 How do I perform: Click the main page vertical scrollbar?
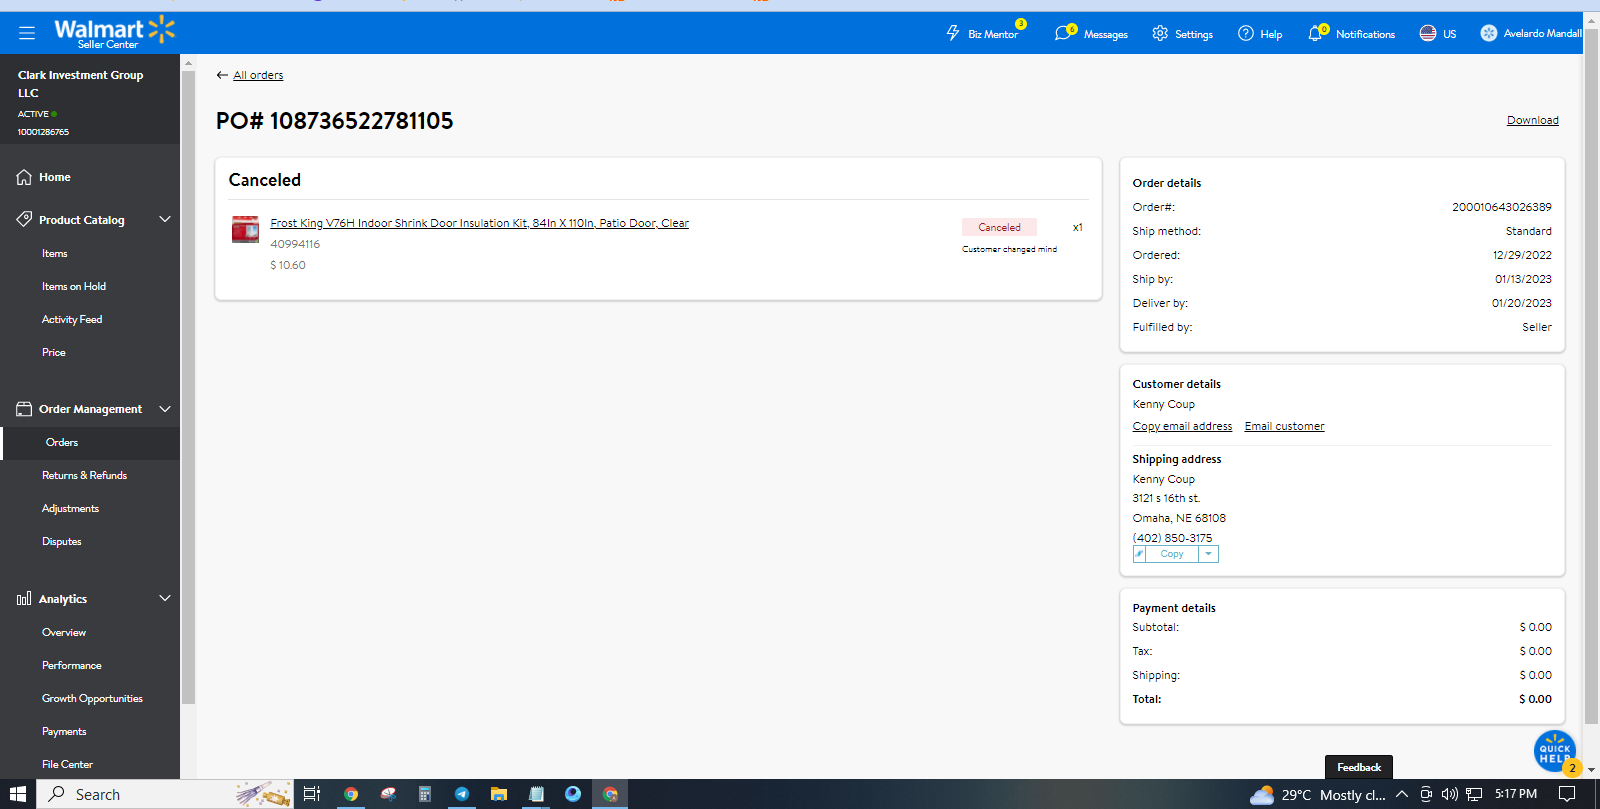[x=1592, y=376]
